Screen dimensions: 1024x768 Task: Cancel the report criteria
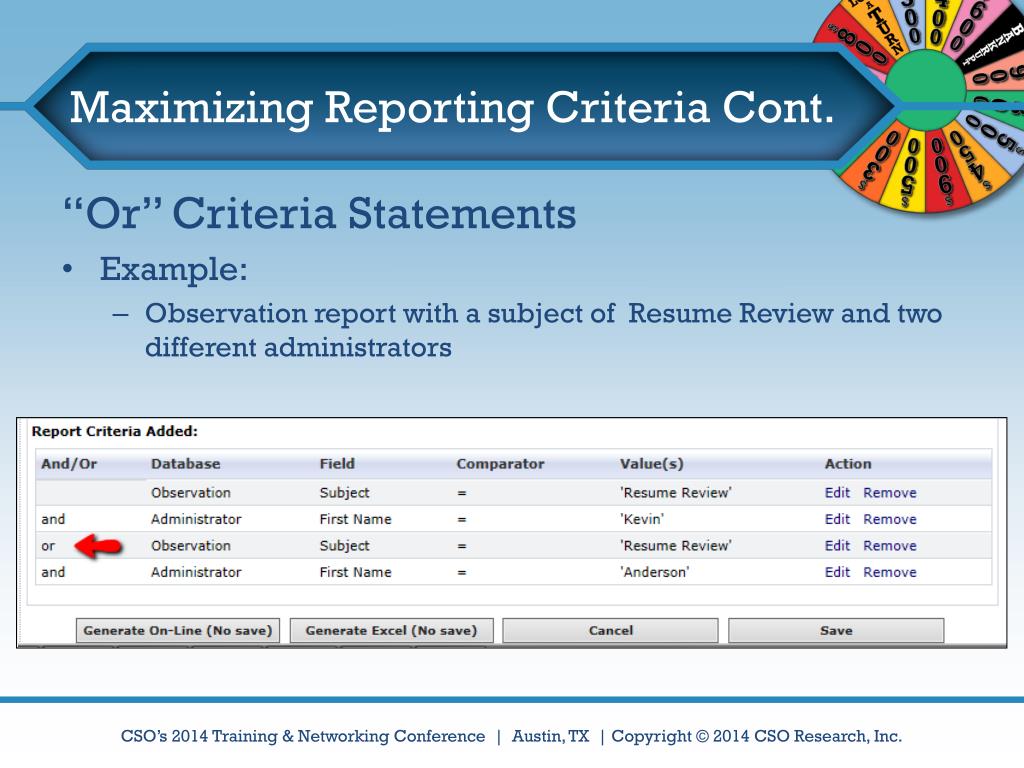tap(611, 631)
